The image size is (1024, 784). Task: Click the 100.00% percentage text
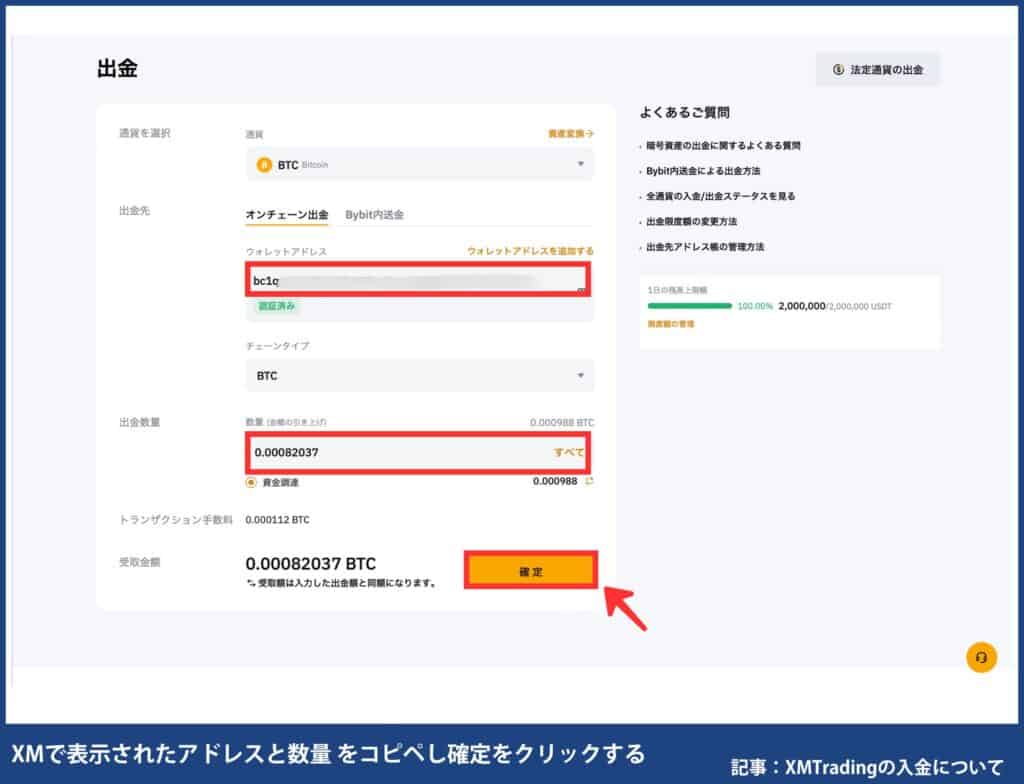tap(755, 306)
